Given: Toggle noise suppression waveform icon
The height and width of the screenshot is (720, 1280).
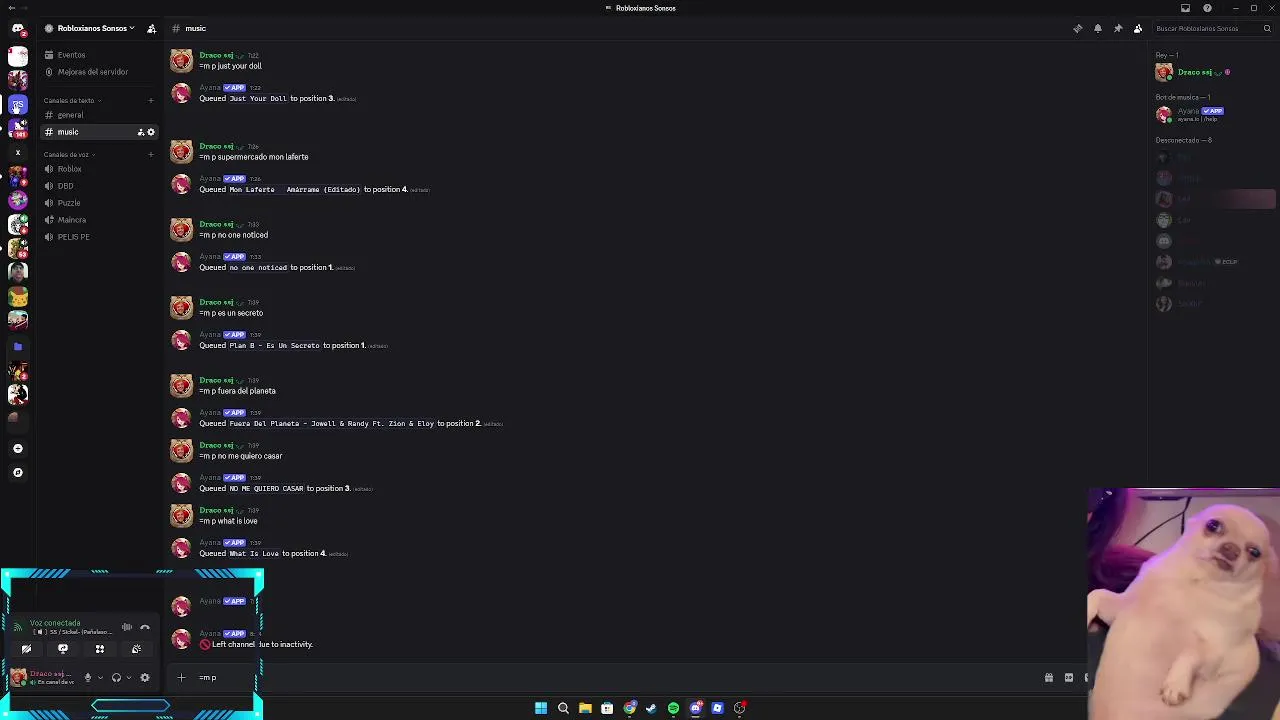Looking at the screenshot, I should pos(127,627).
